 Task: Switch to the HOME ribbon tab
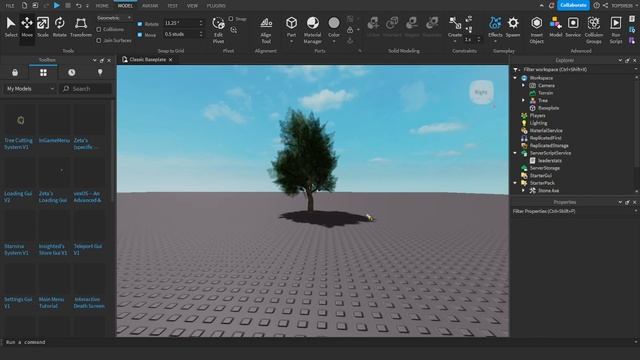[x=102, y=6]
